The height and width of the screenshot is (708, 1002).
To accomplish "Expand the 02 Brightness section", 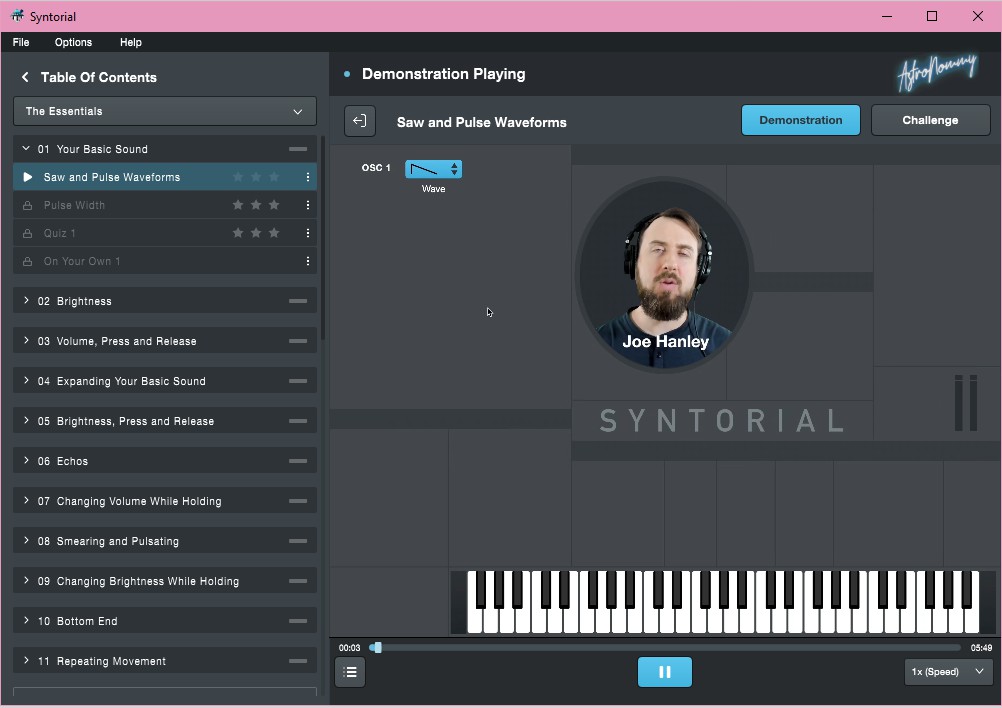I will 165,301.
